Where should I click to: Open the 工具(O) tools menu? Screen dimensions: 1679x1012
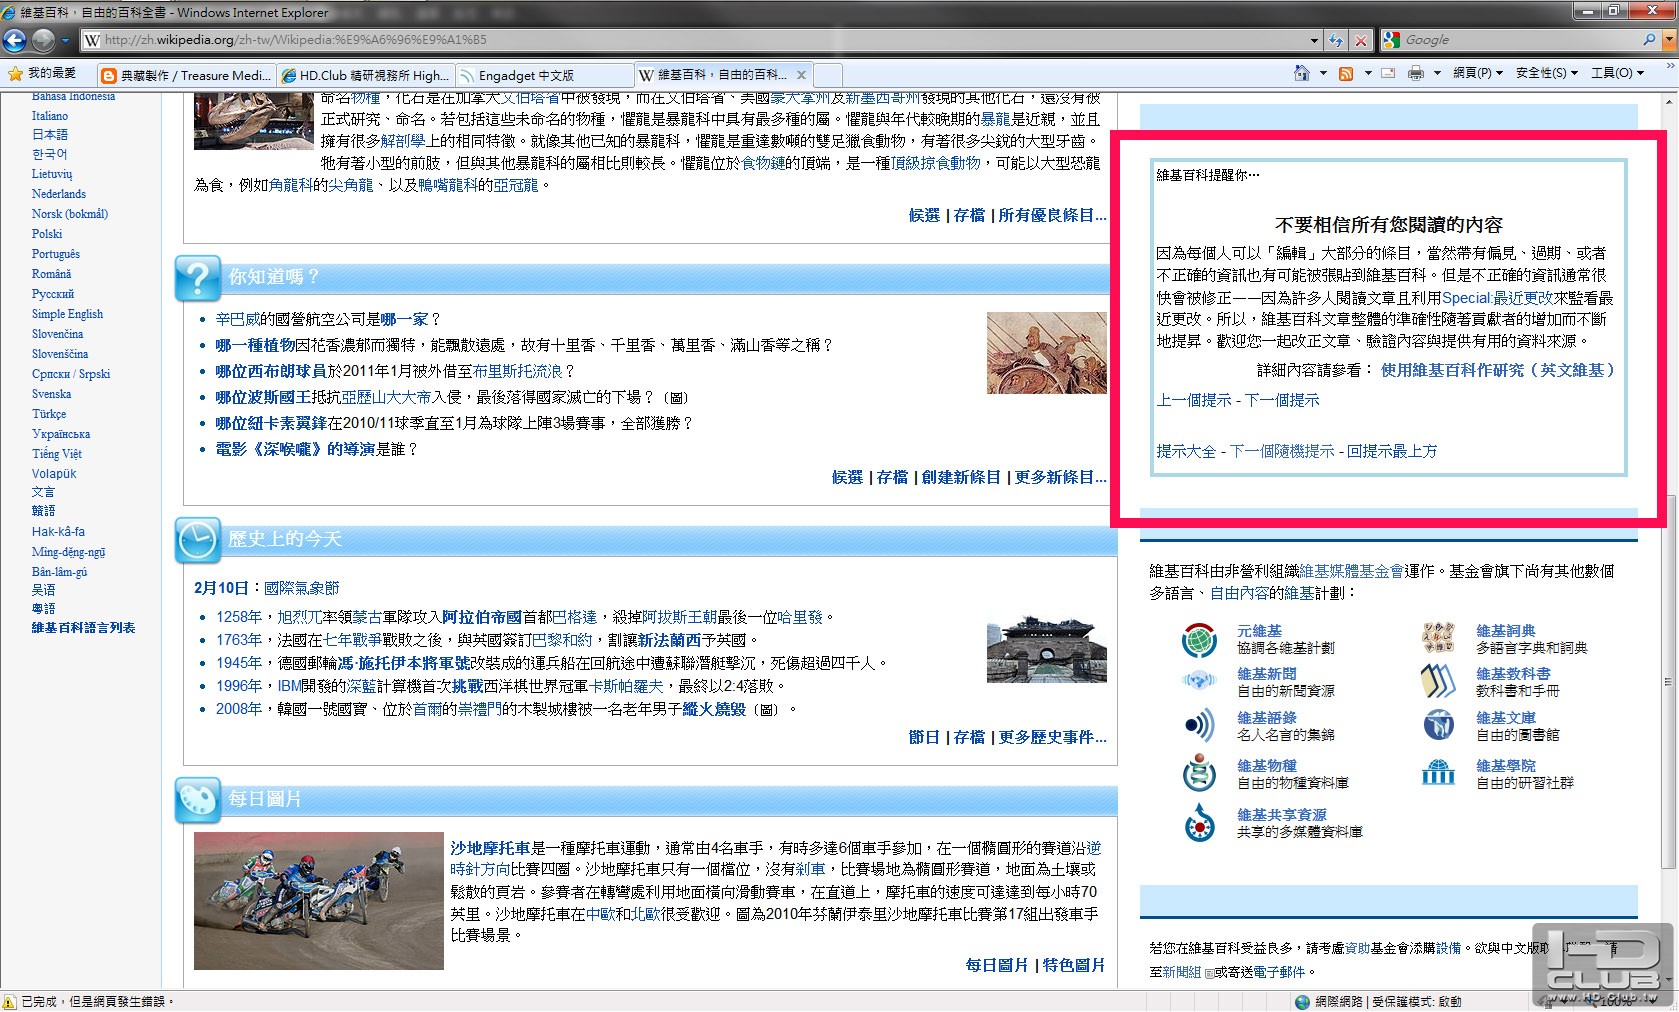coord(1616,73)
